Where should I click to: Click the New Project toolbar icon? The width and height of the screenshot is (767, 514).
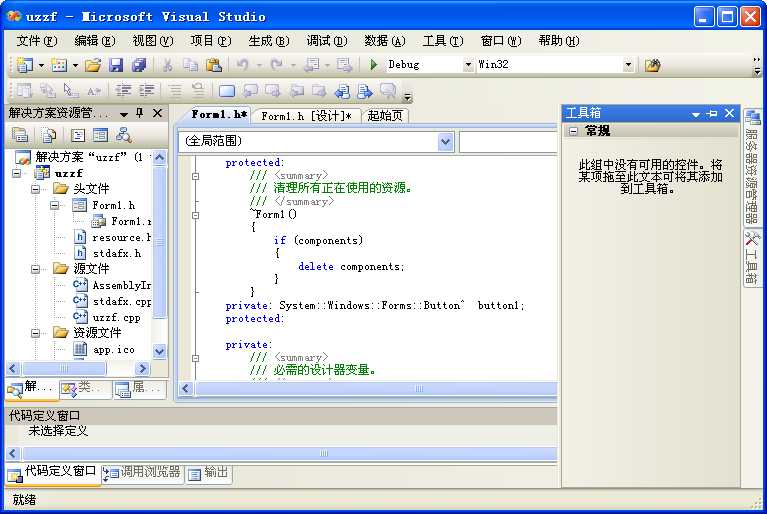[x=24, y=65]
